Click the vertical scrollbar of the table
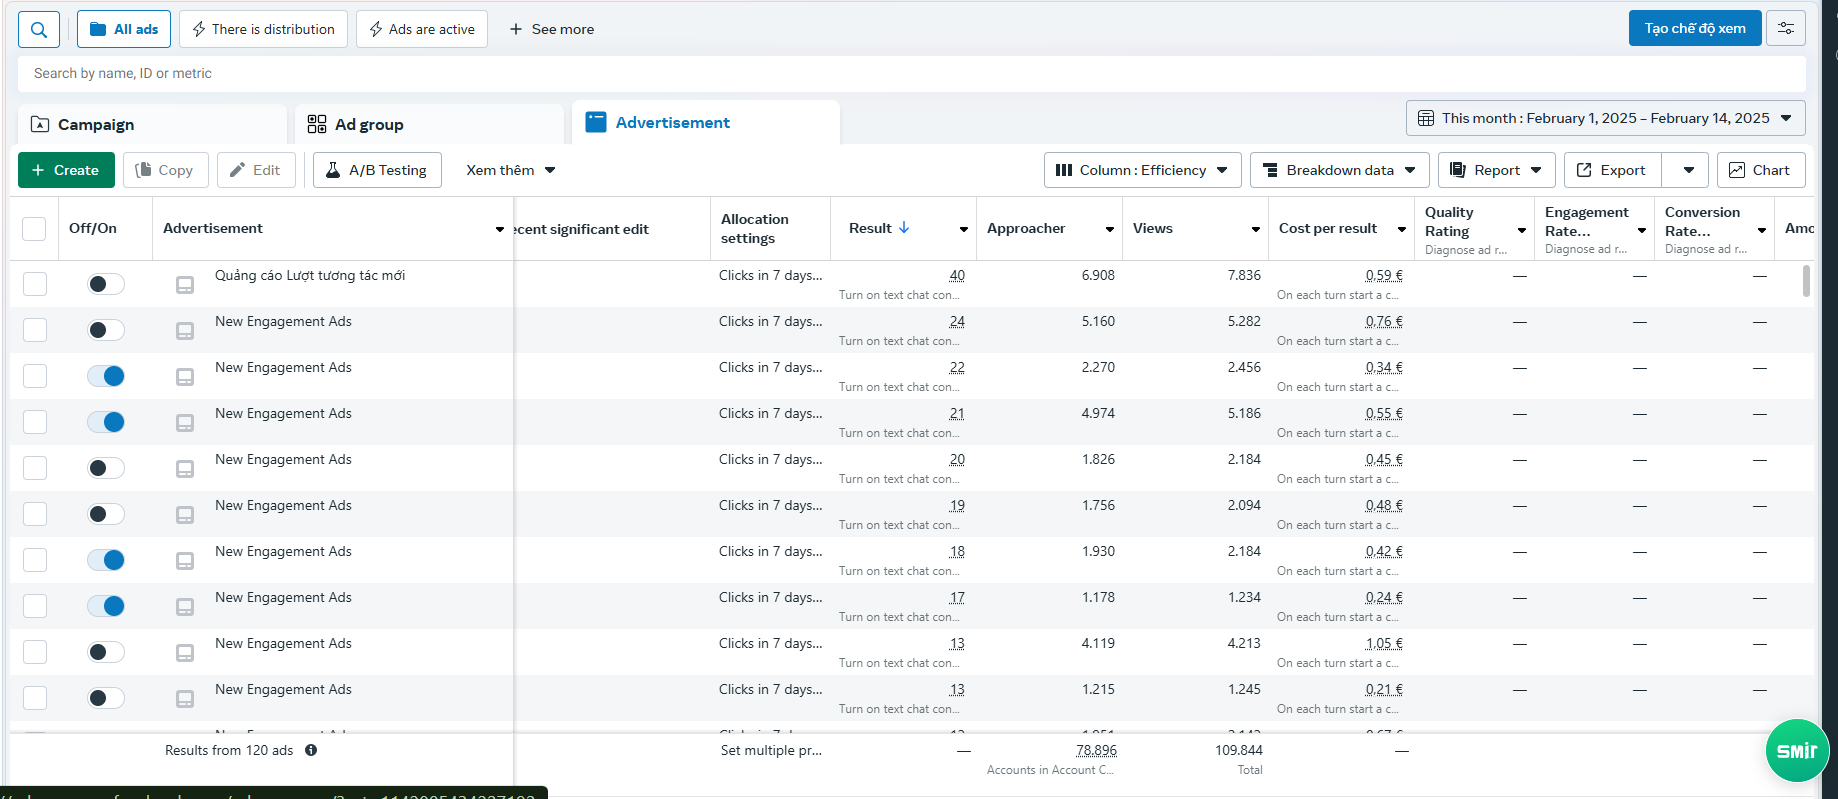The image size is (1838, 799). [x=1806, y=281]
